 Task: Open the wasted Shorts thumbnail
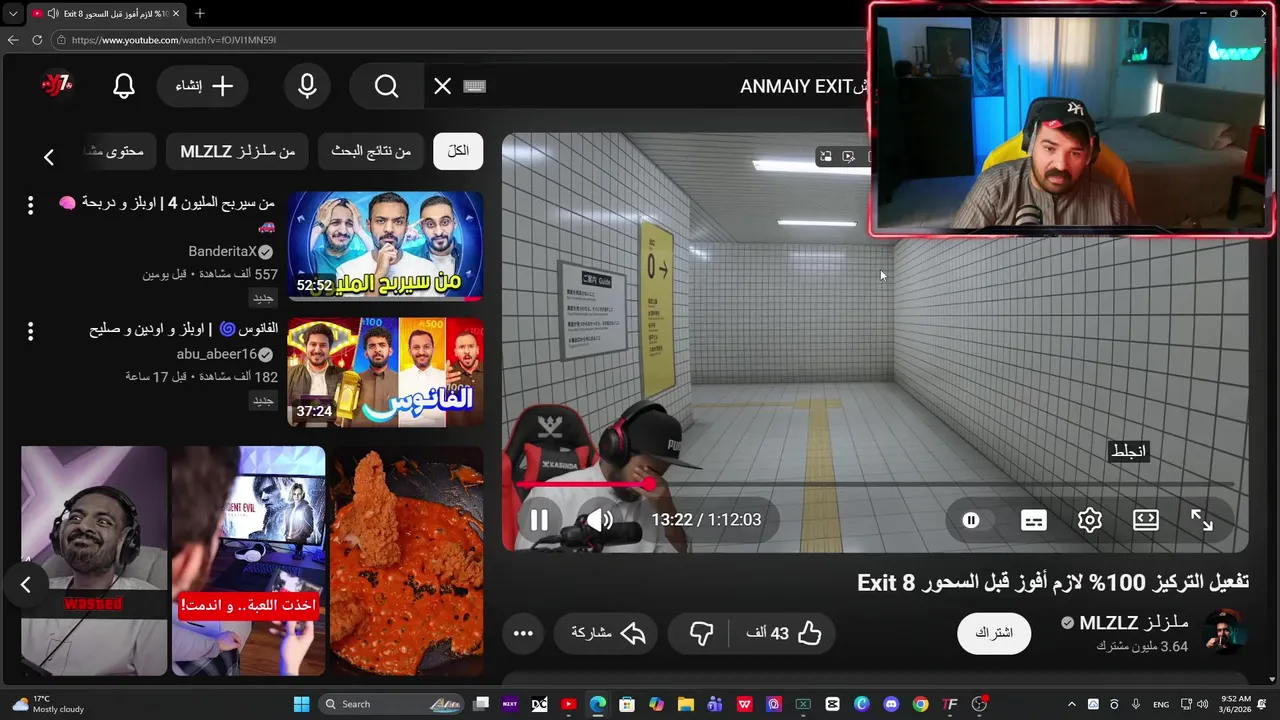[94, 561]
